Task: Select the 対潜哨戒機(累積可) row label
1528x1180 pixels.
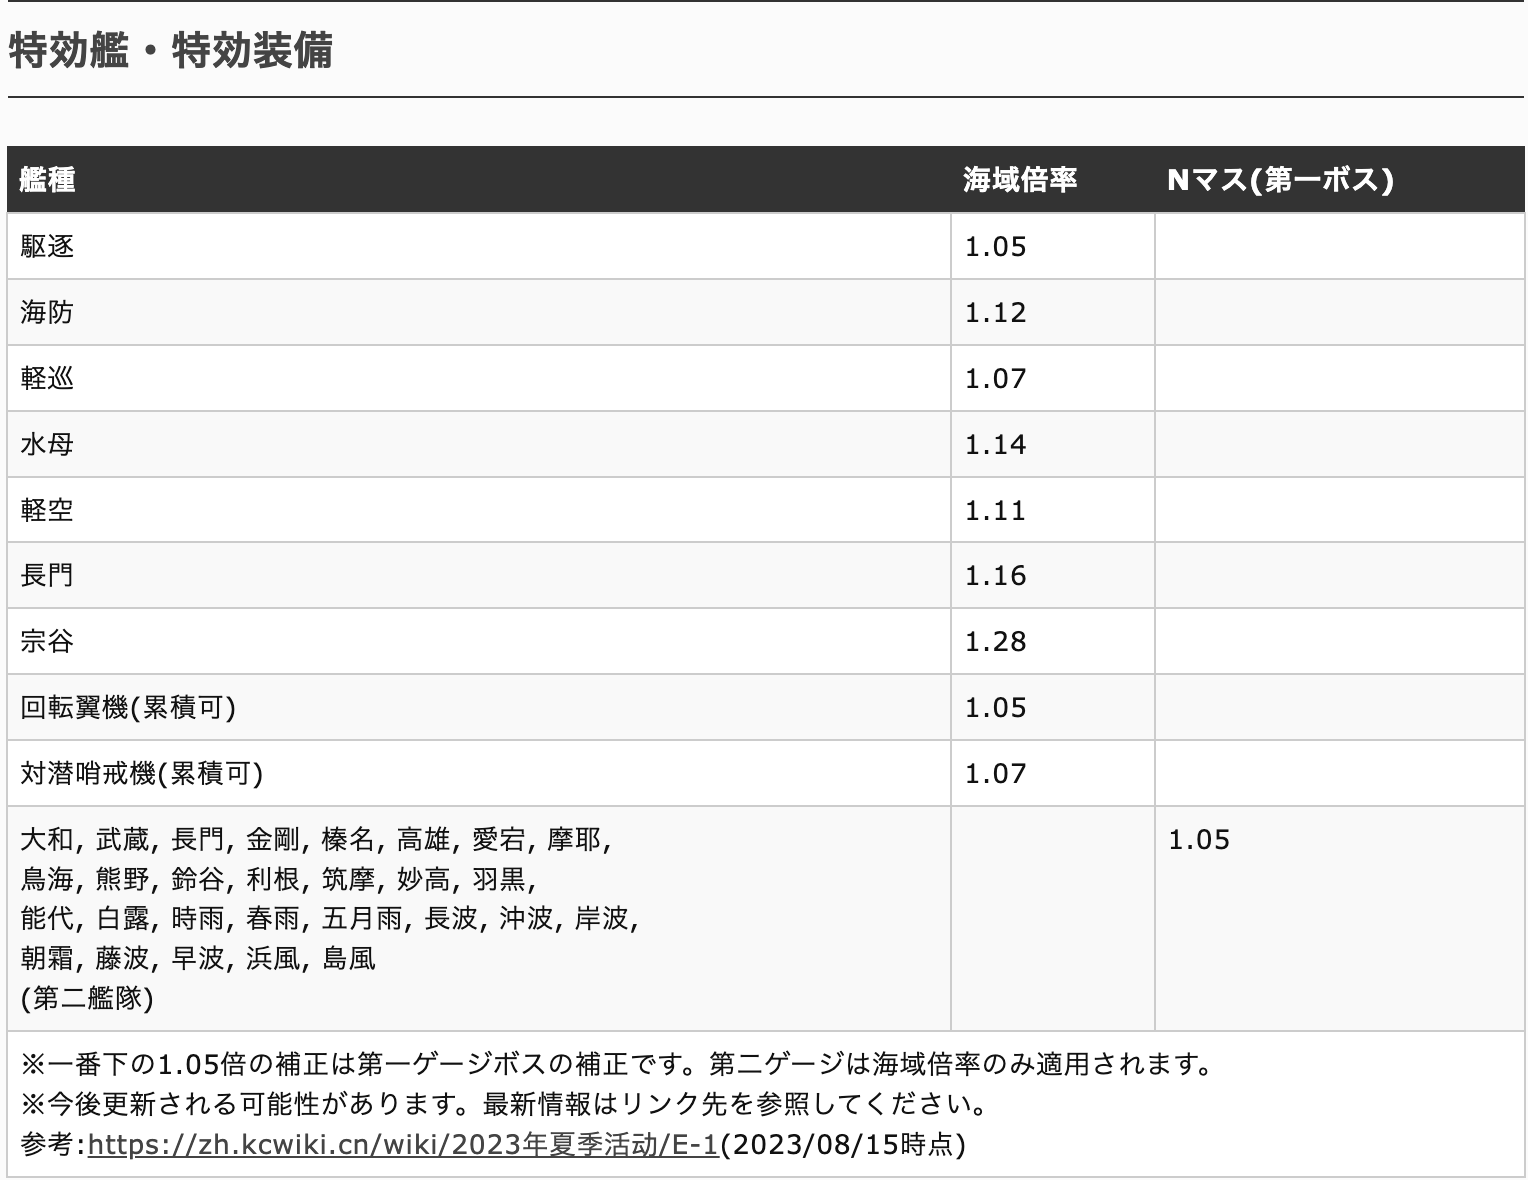Action: [142, 774]
